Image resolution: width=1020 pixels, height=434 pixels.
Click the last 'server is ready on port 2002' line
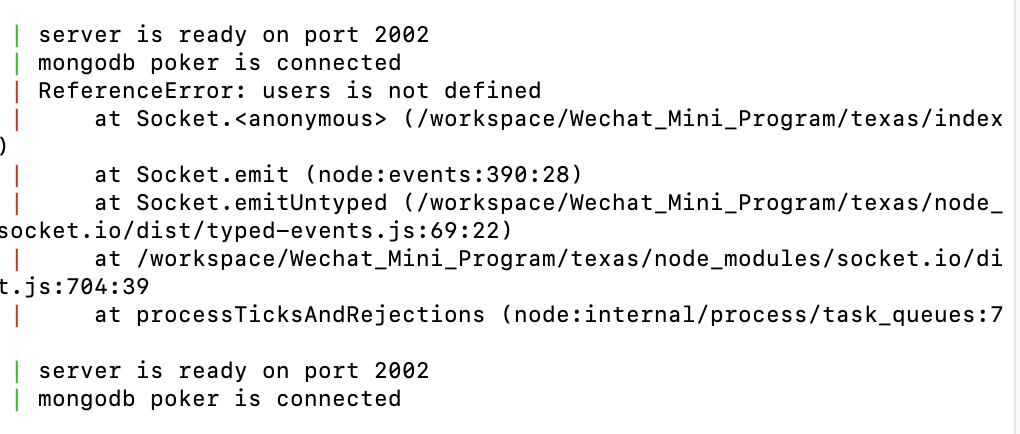point(234,370)
